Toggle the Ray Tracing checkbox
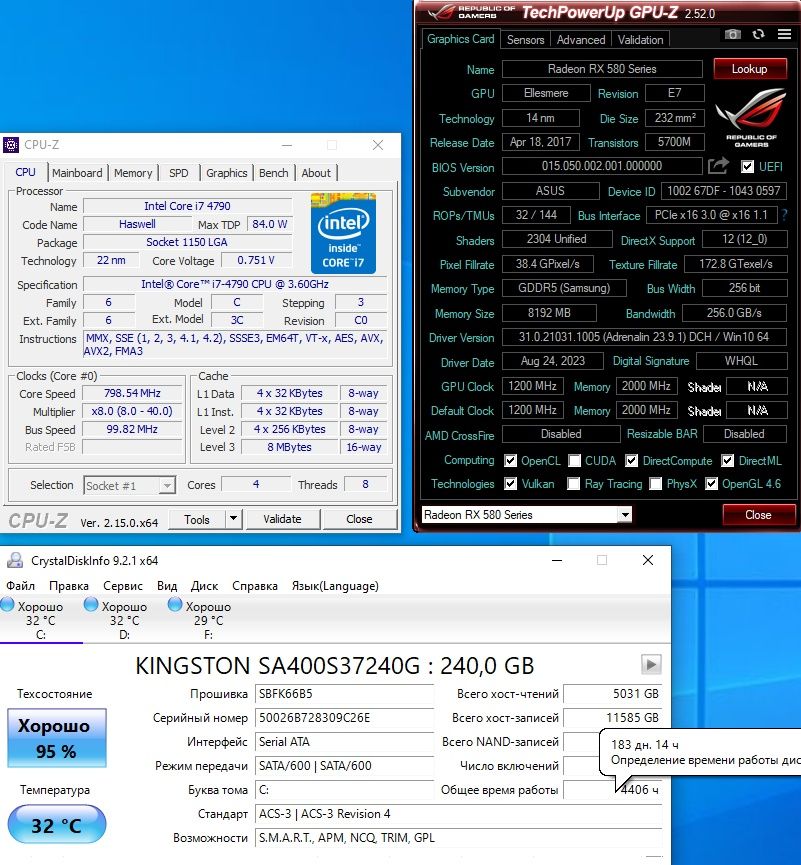 574,484
